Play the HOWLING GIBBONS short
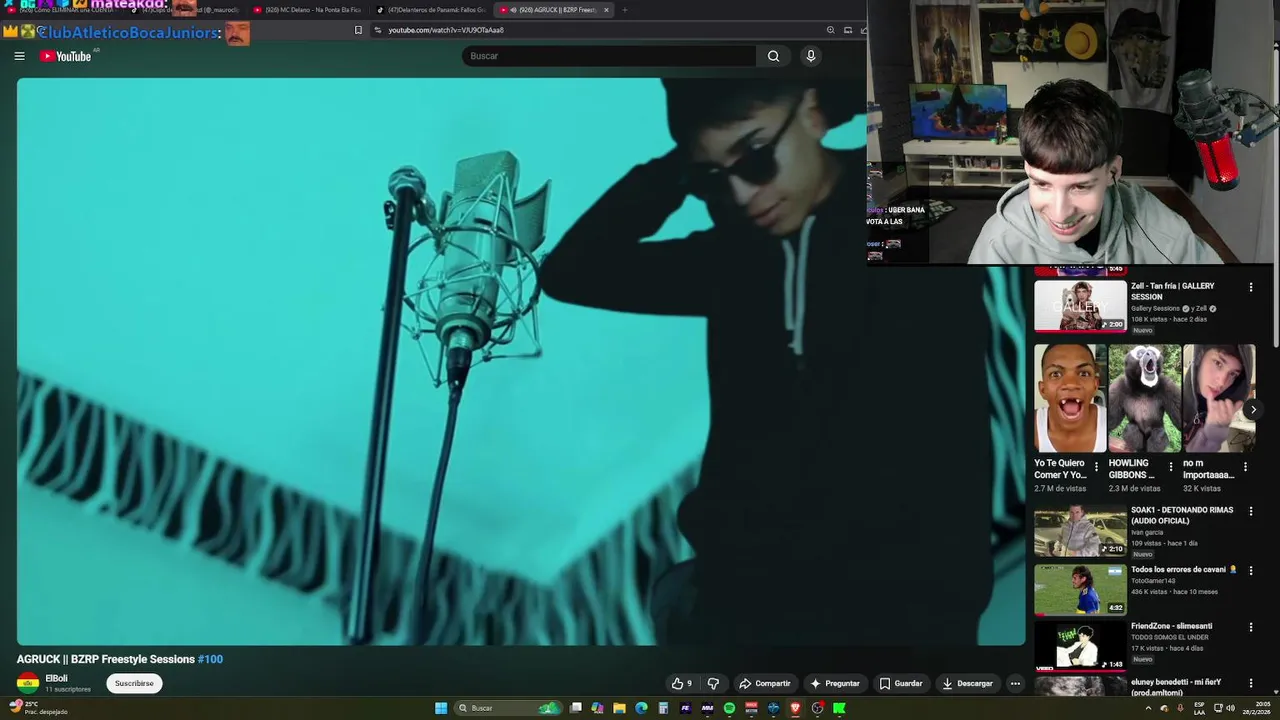The width and height of the screenshot is (1280, 720). point(1145,398)
